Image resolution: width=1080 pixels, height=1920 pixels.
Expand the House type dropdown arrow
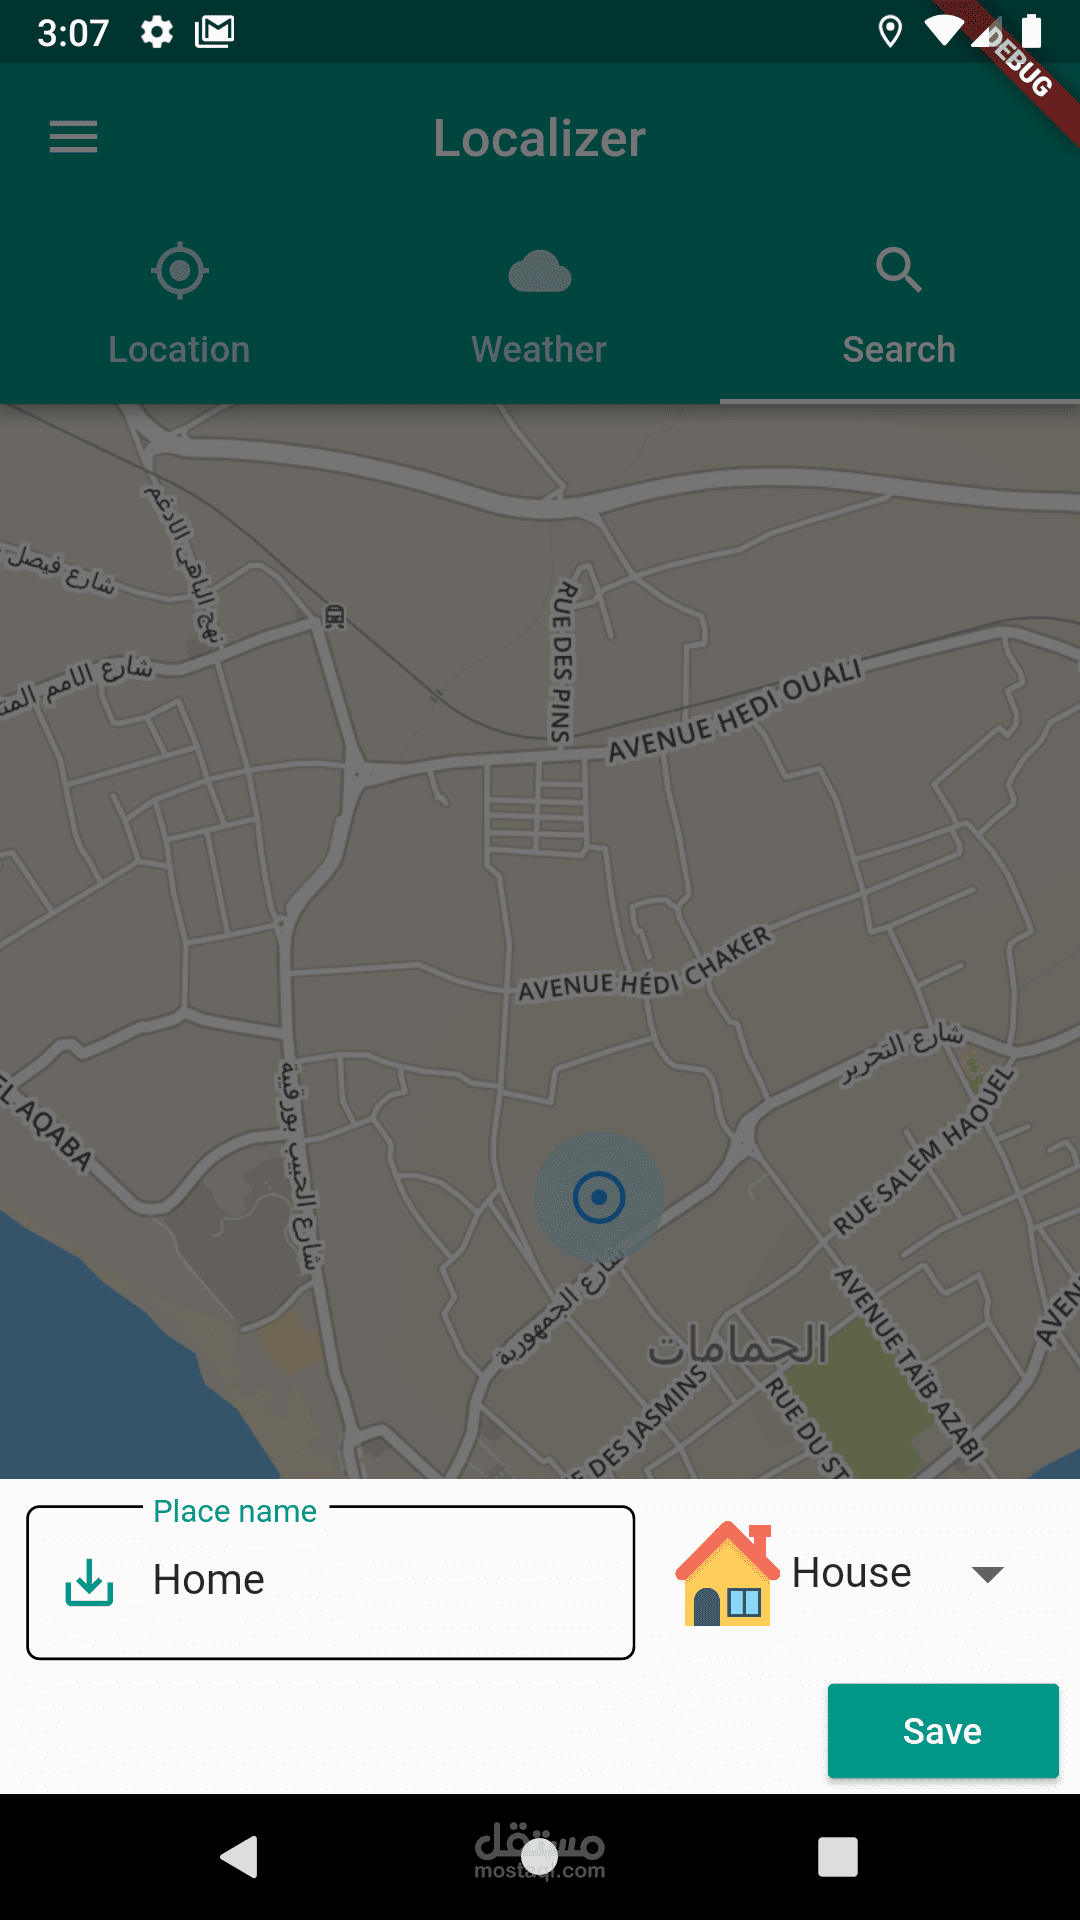pos(987,1574)
